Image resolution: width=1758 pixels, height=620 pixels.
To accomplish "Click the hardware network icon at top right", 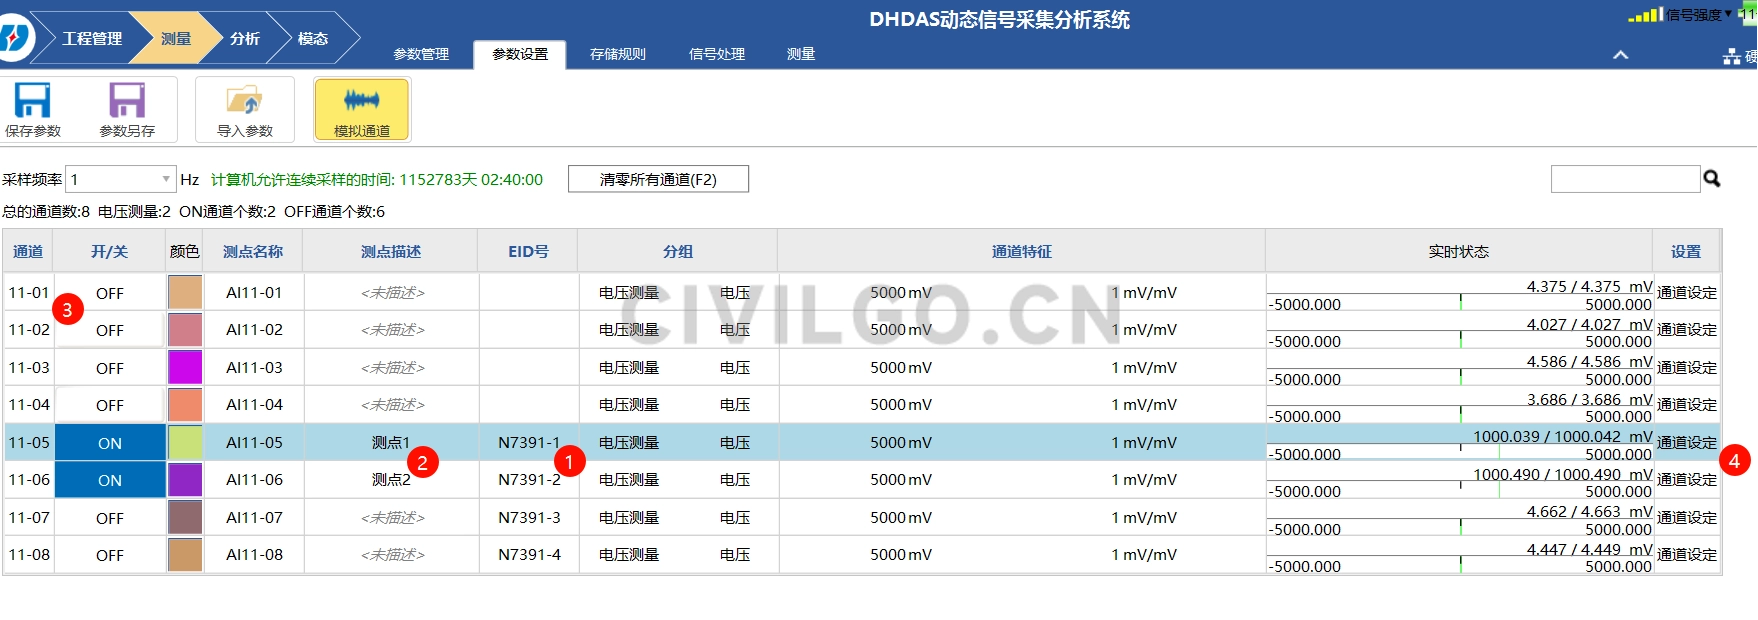I will coord(1732,57).
